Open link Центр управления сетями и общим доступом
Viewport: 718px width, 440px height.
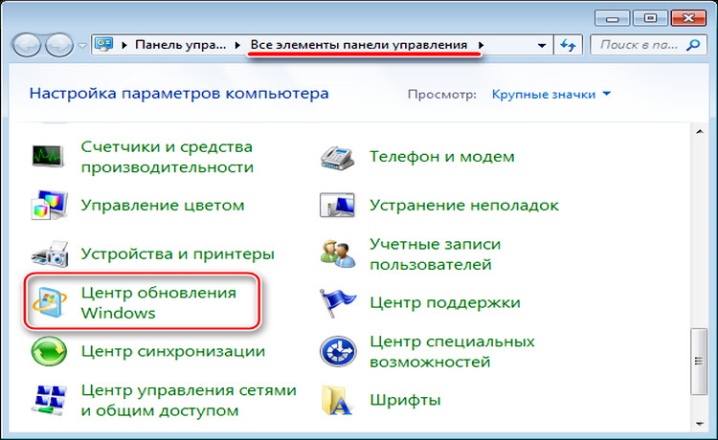click(189, 400)
